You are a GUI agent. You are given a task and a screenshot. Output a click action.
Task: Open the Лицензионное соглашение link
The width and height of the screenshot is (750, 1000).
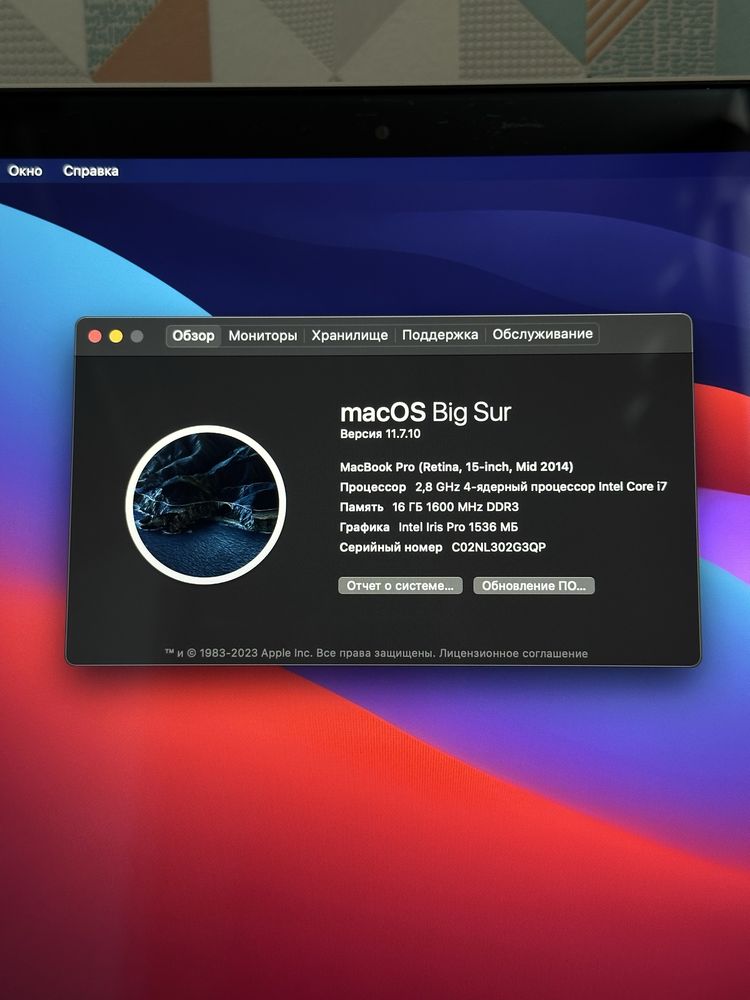[x=513, y=653]
